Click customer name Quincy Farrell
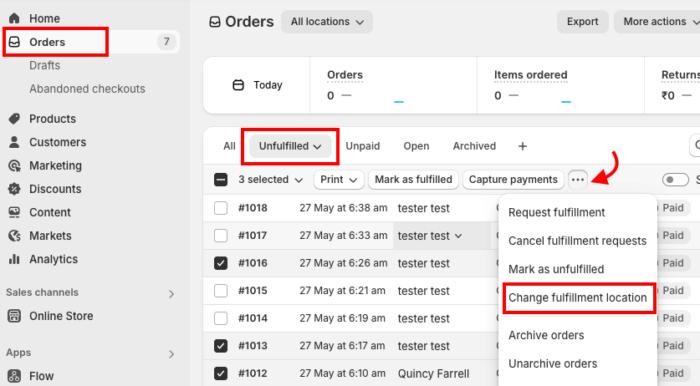 click(x=433, y=374)
